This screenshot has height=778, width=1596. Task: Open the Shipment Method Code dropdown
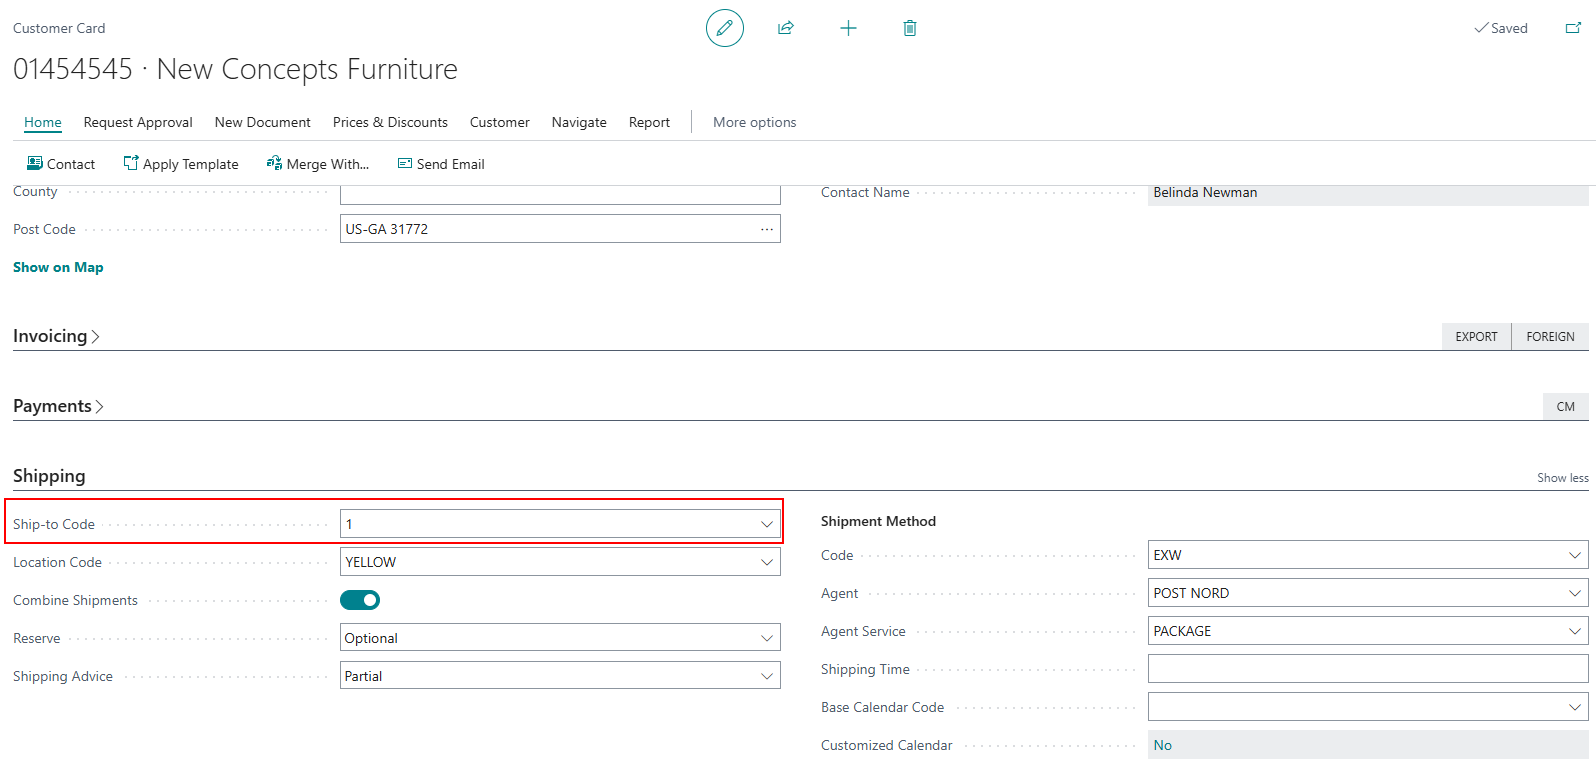coord(1575,555)
